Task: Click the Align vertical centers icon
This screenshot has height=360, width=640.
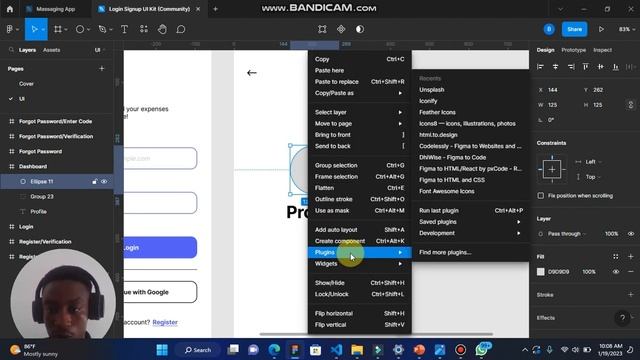Action: 600,67
